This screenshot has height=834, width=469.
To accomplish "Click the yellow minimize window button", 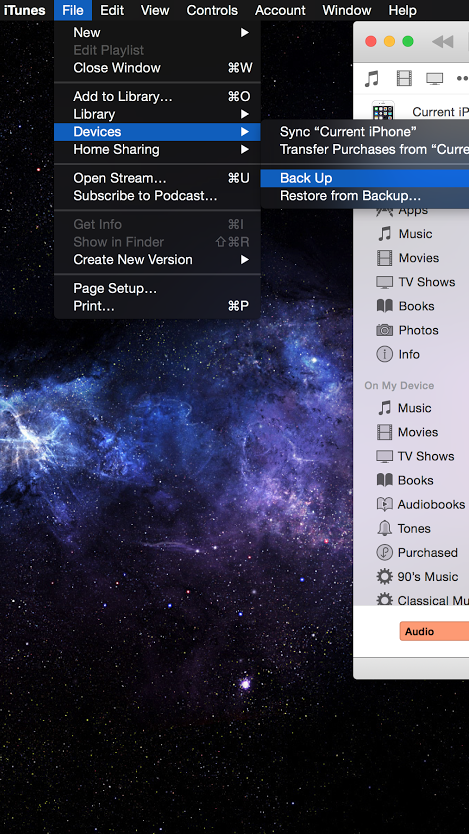I will tap(389, 41).
